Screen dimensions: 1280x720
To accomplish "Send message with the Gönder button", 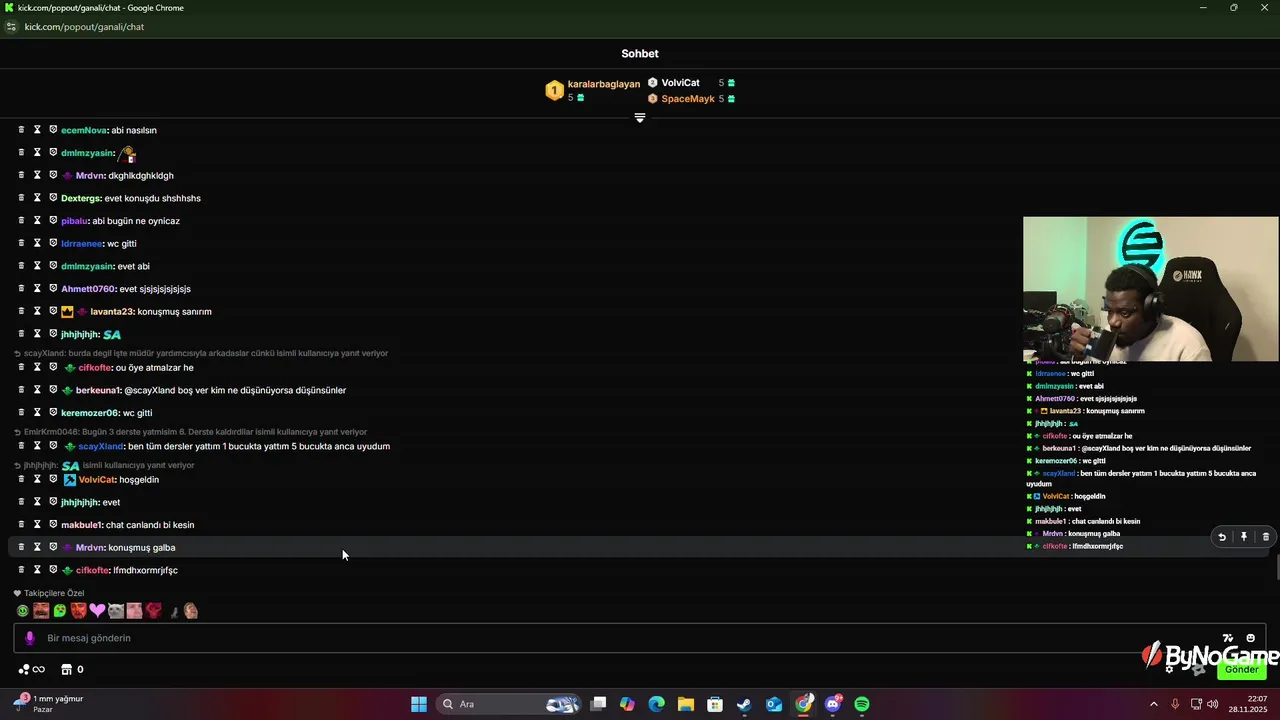I will coord(1242,670).
